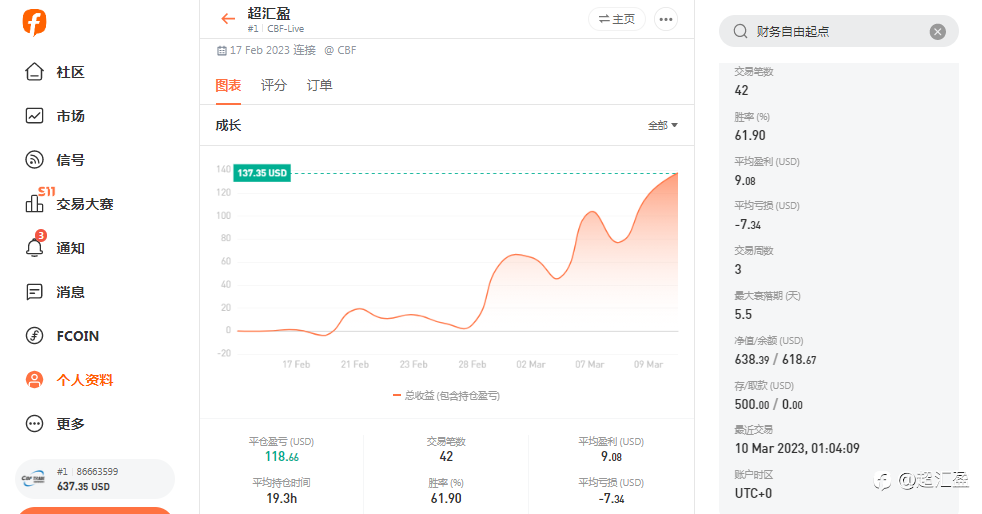Clear the search box text
The width and height of the screenshot is (982, 514).
coord(938,32)
